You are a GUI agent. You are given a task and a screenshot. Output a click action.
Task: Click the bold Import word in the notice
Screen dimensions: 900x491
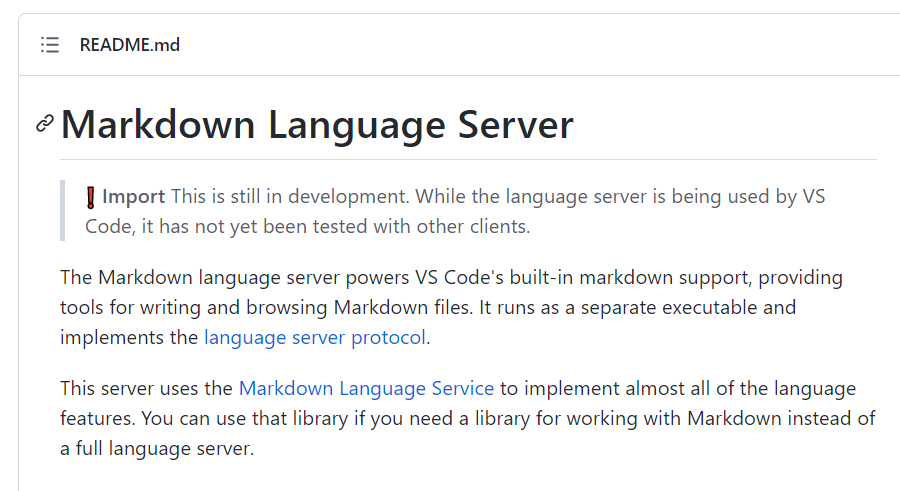[x=134, y=196]
